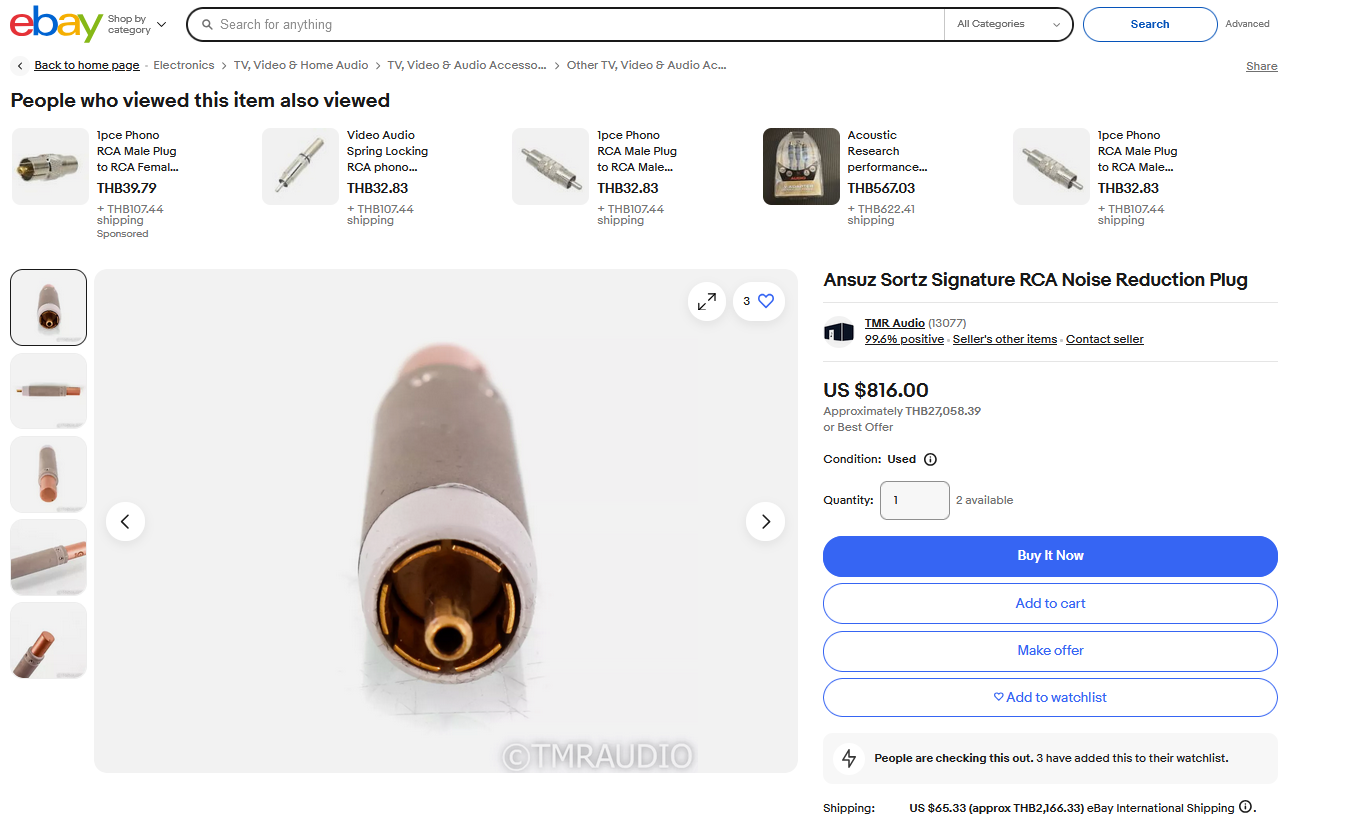This screenshot has width=1362, height=815.
Task: Click the Add to cart button
Action: point(1050,603)
